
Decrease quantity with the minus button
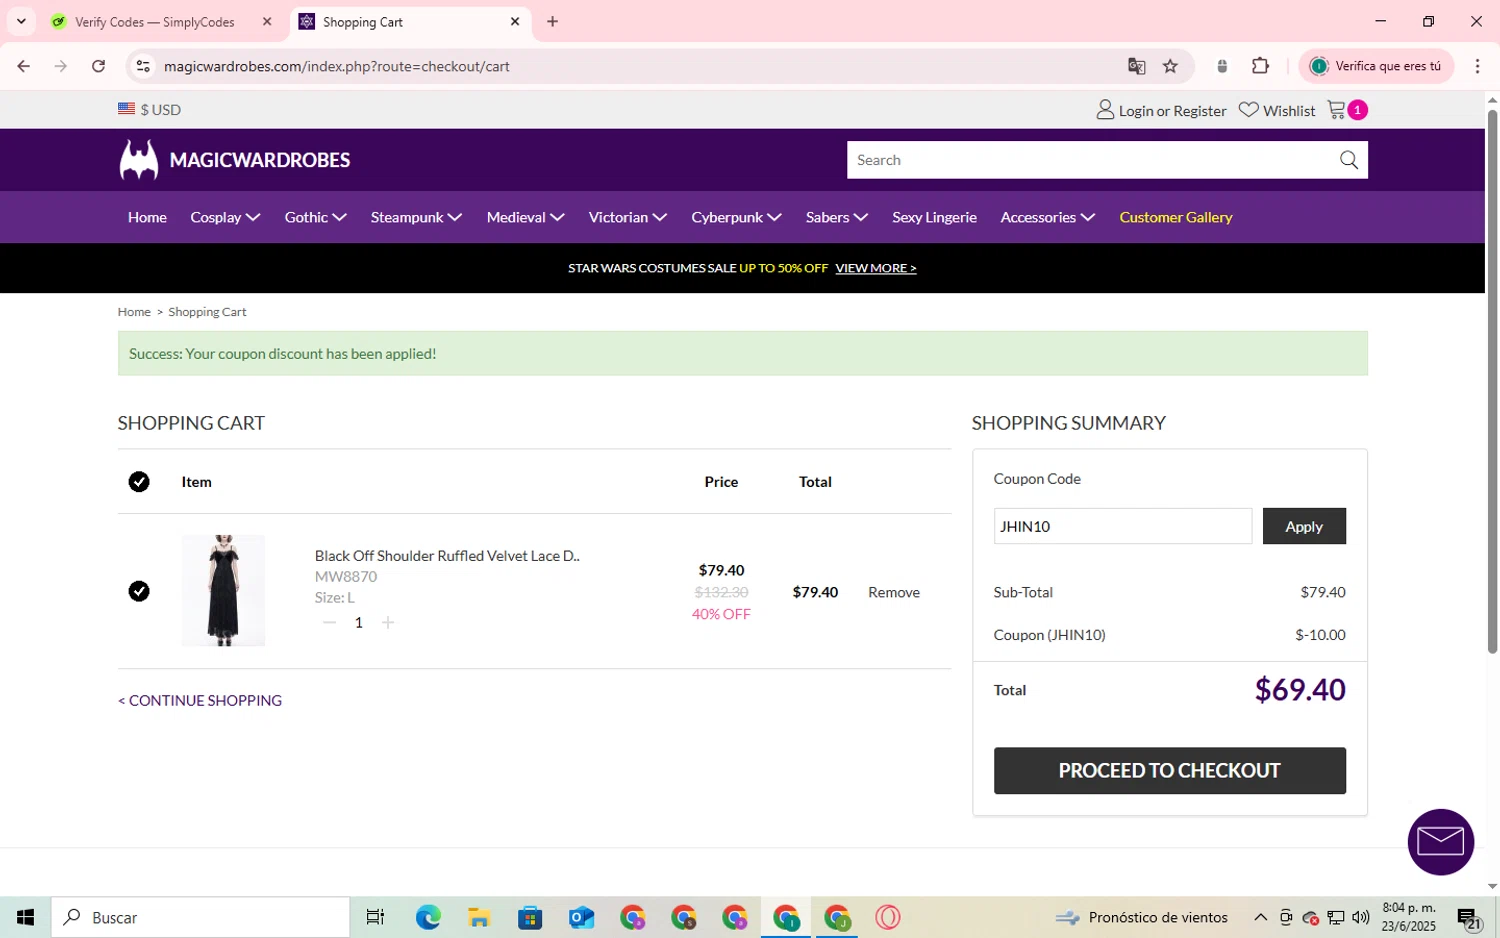coord(329,622)
